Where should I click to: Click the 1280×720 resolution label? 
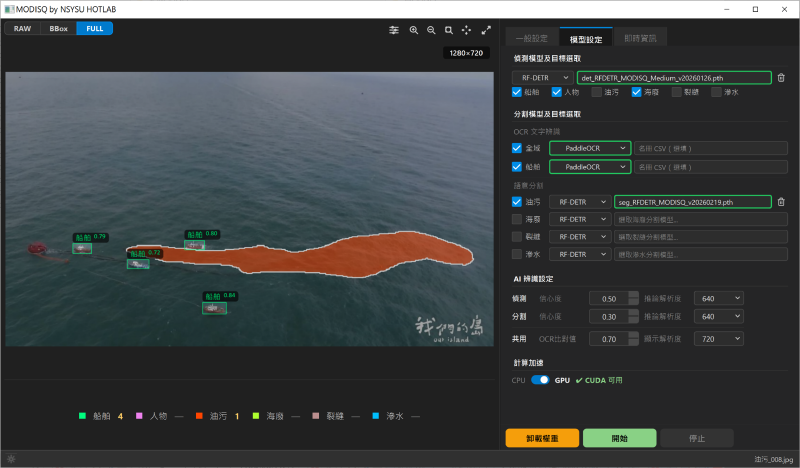pos(466,53)
